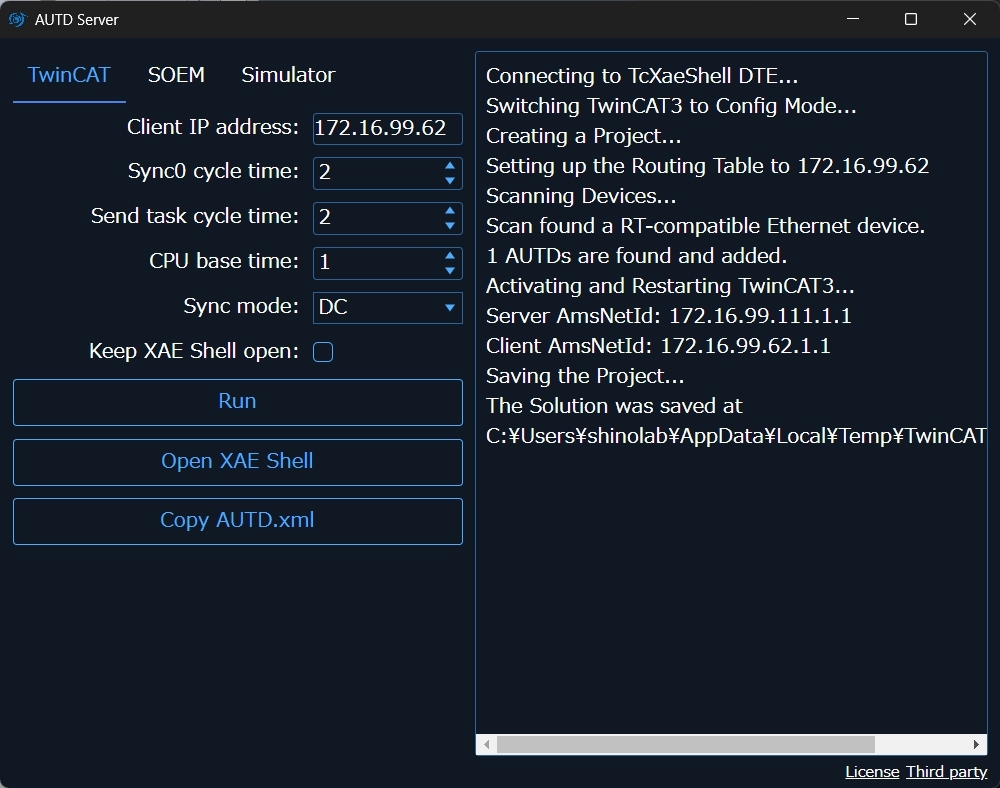The height and width of the screenshot is (788, 1000).
Task: Click the 'Client AmsNetId: 172.16.99.62.1.1' log line
Action: [x=658, y=346]
